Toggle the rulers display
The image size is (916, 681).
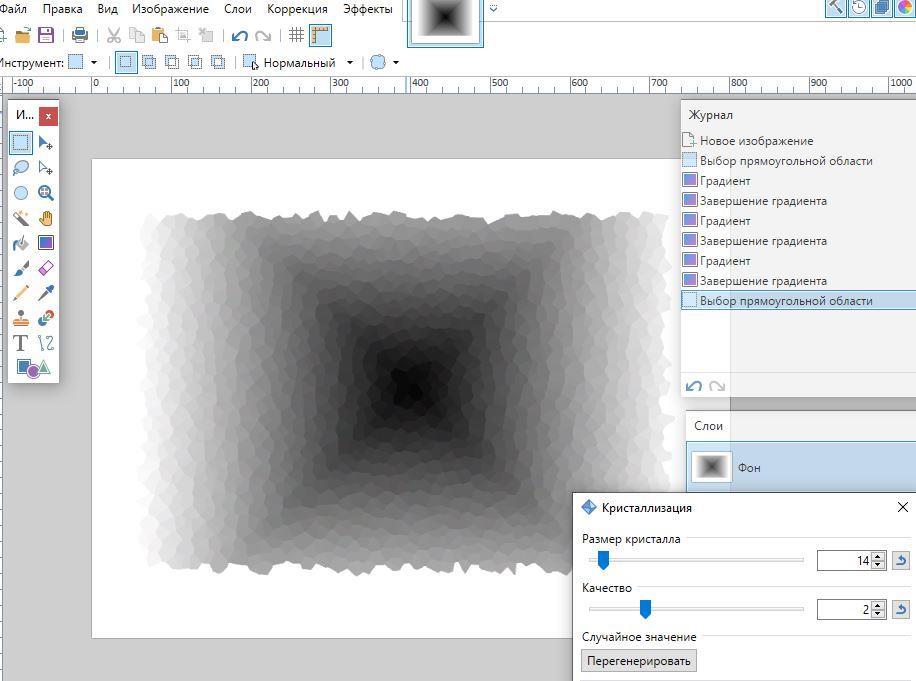tap(320, 36)
